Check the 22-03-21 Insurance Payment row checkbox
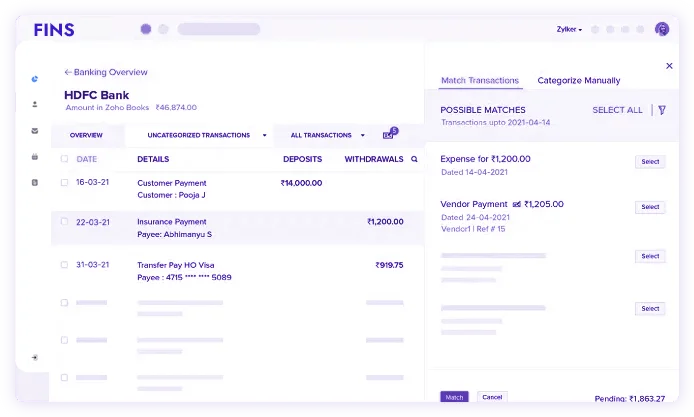Screen dimensions: 694x417 65,222
